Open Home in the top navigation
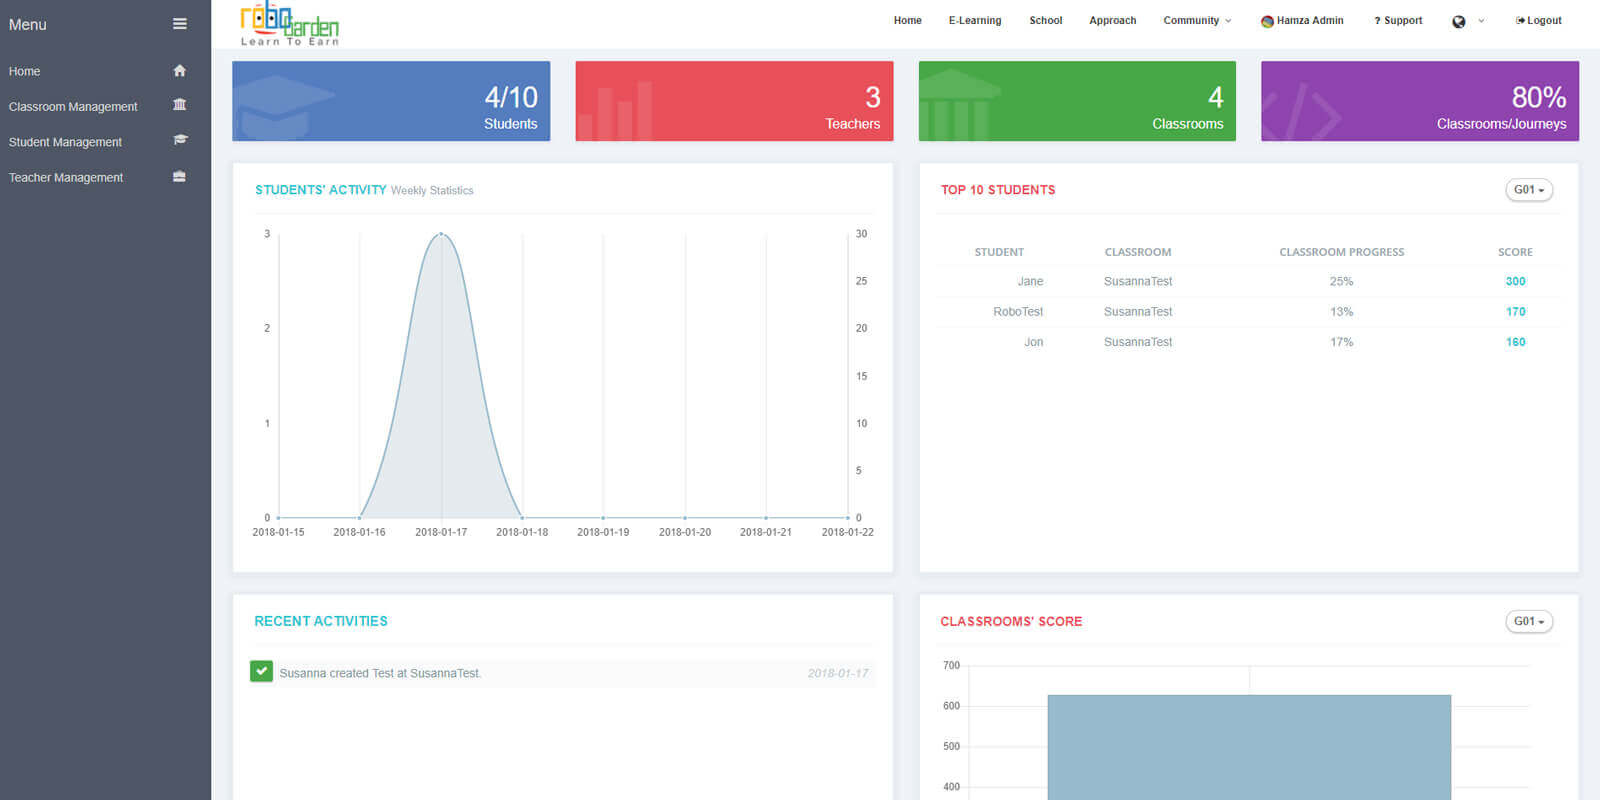Viewport: 1600px width, 800px height. [908, 20]
